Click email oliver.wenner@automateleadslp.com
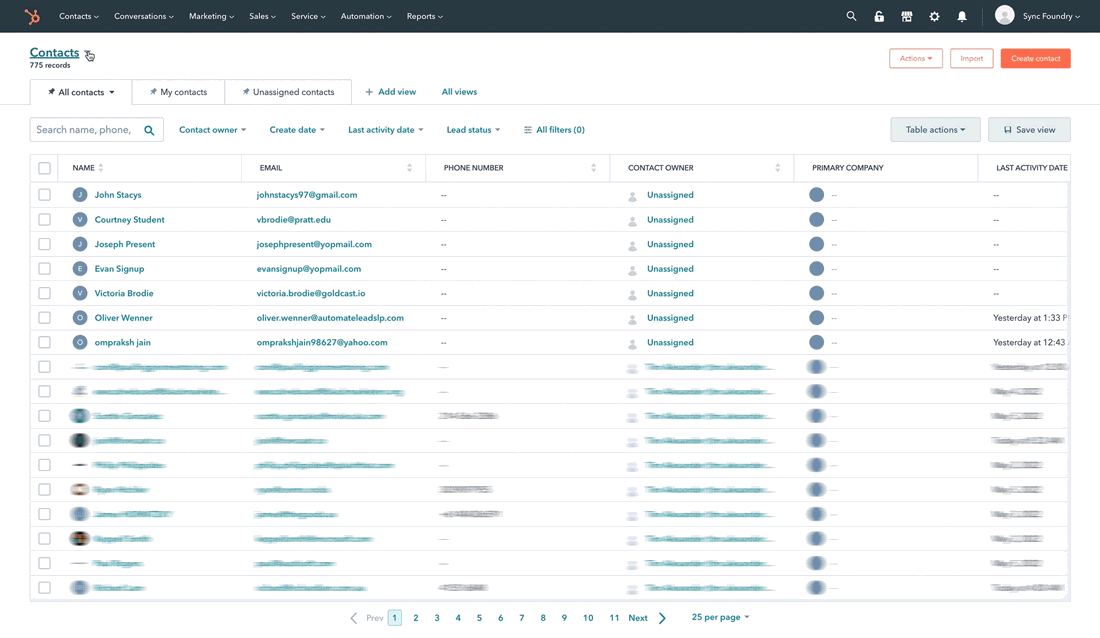This screenshot has width=1100, height=638. (x=330, y=318)
